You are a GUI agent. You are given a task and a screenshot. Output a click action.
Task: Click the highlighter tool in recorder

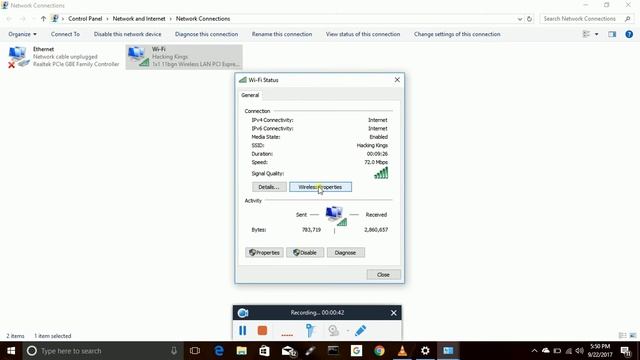coord(311,330)
